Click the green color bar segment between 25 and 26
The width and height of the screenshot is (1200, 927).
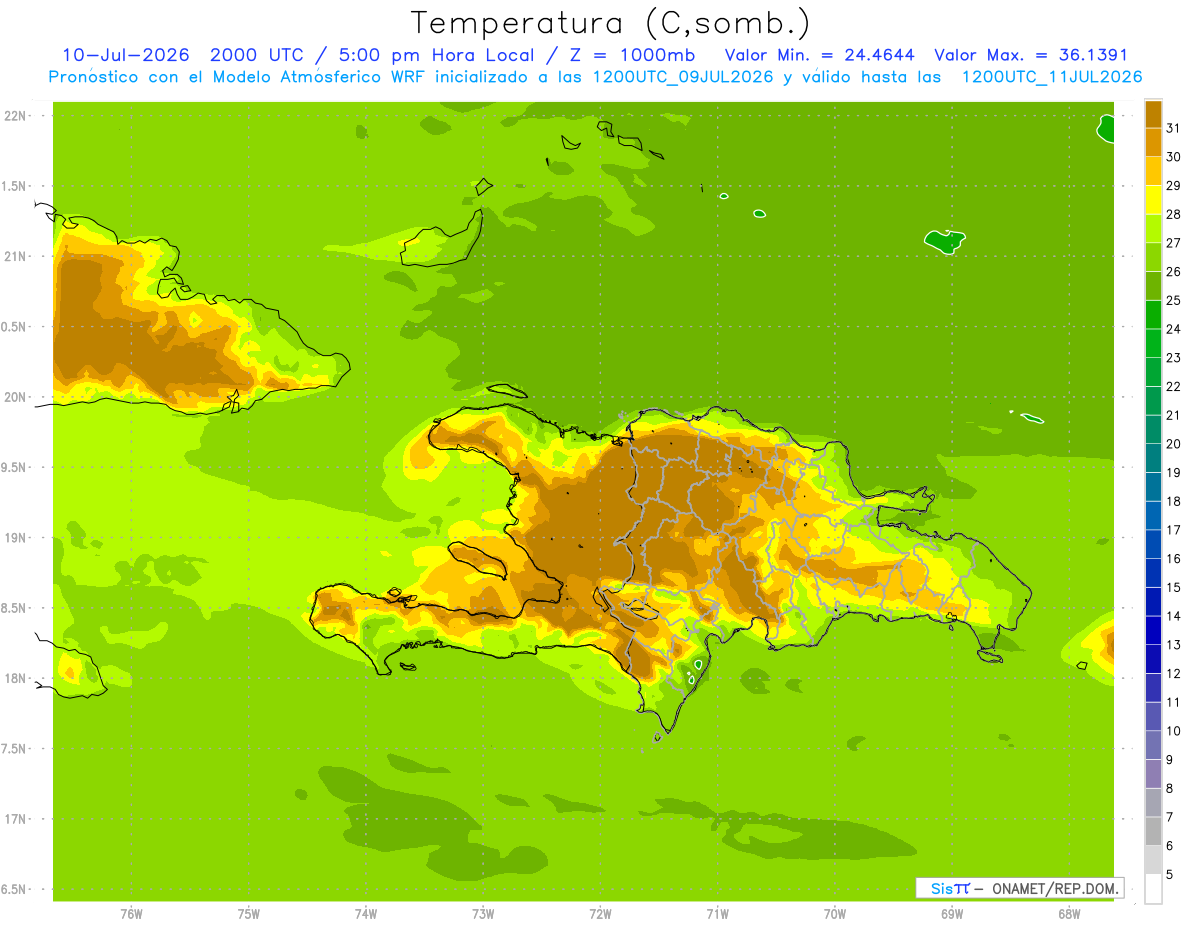pyautogui.click(x=1153, y=286)
